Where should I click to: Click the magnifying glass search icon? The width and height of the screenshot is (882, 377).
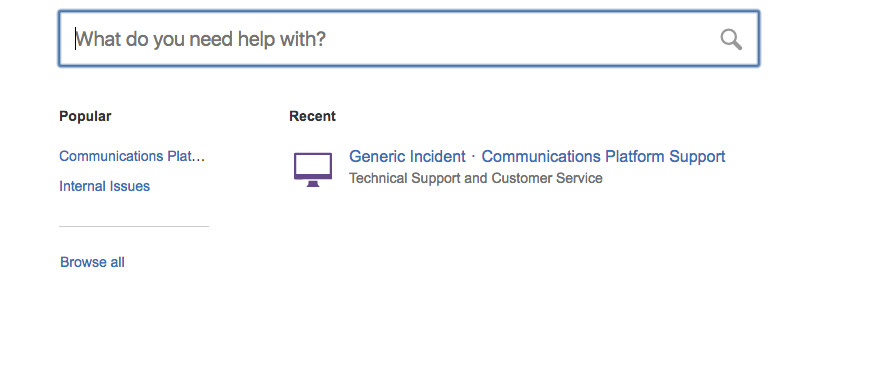(x=731, y=39)
